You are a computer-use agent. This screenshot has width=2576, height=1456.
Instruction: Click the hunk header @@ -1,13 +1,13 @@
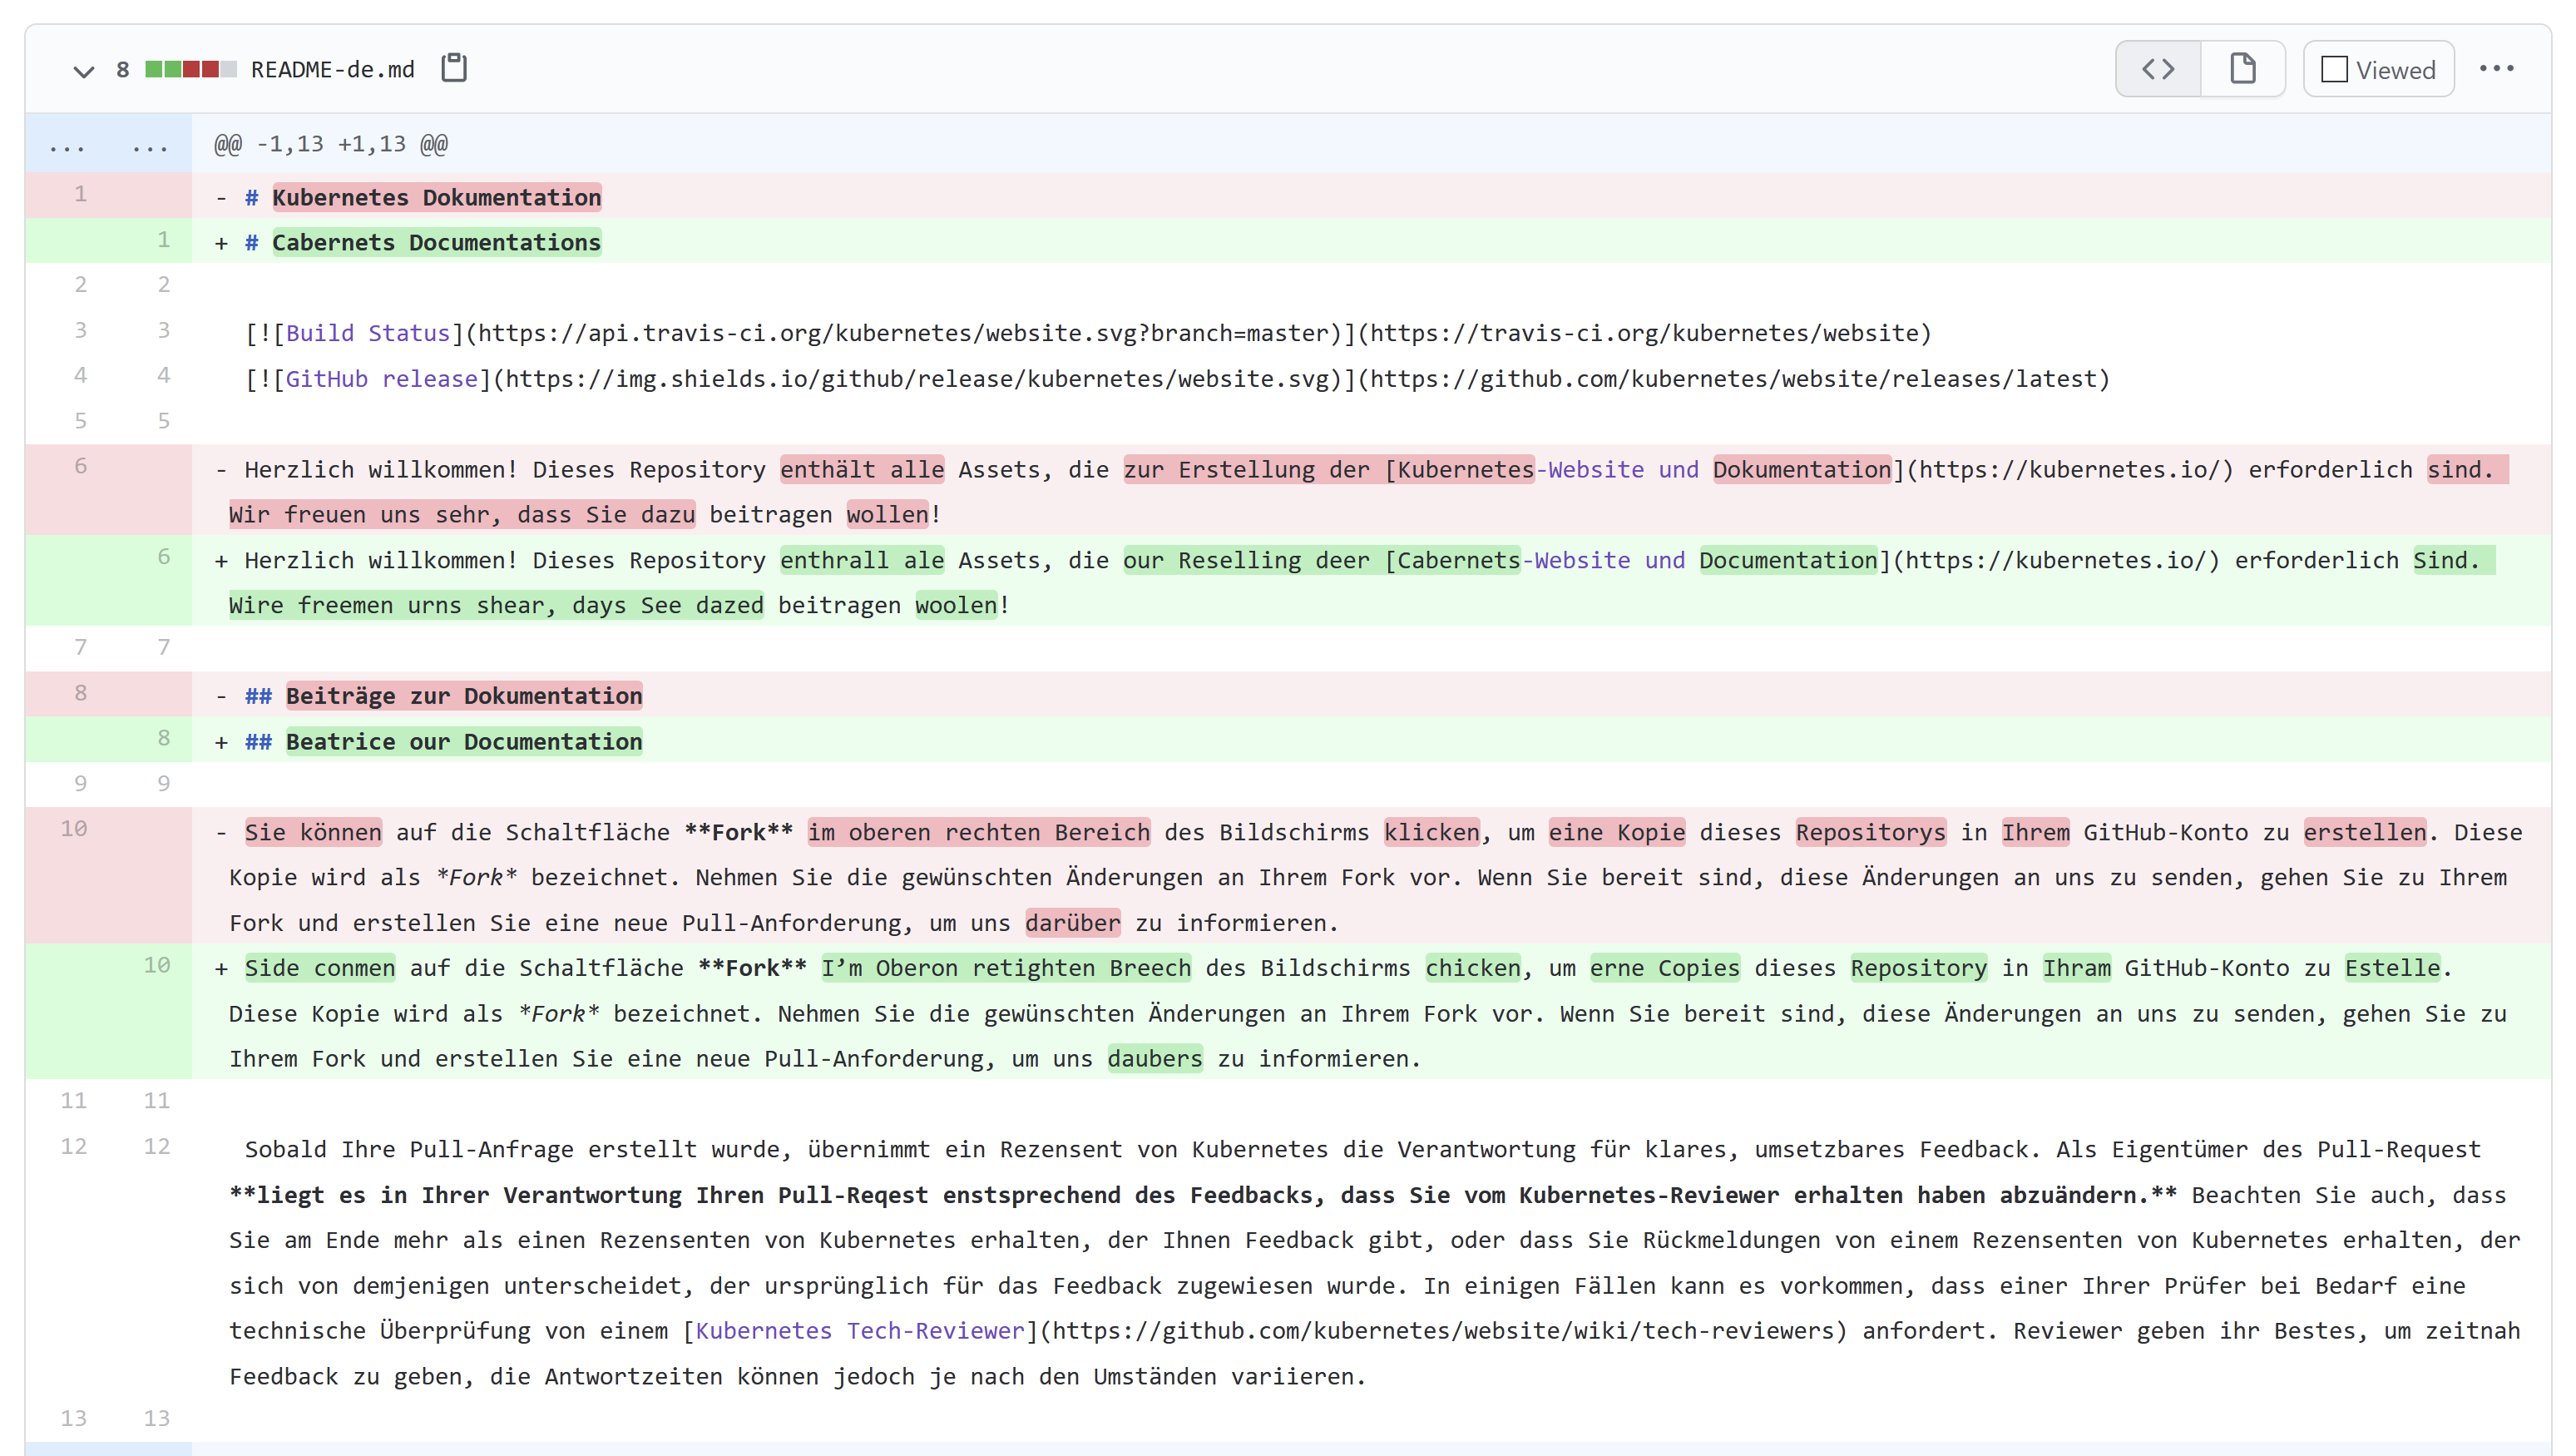[x=330, y=145]
